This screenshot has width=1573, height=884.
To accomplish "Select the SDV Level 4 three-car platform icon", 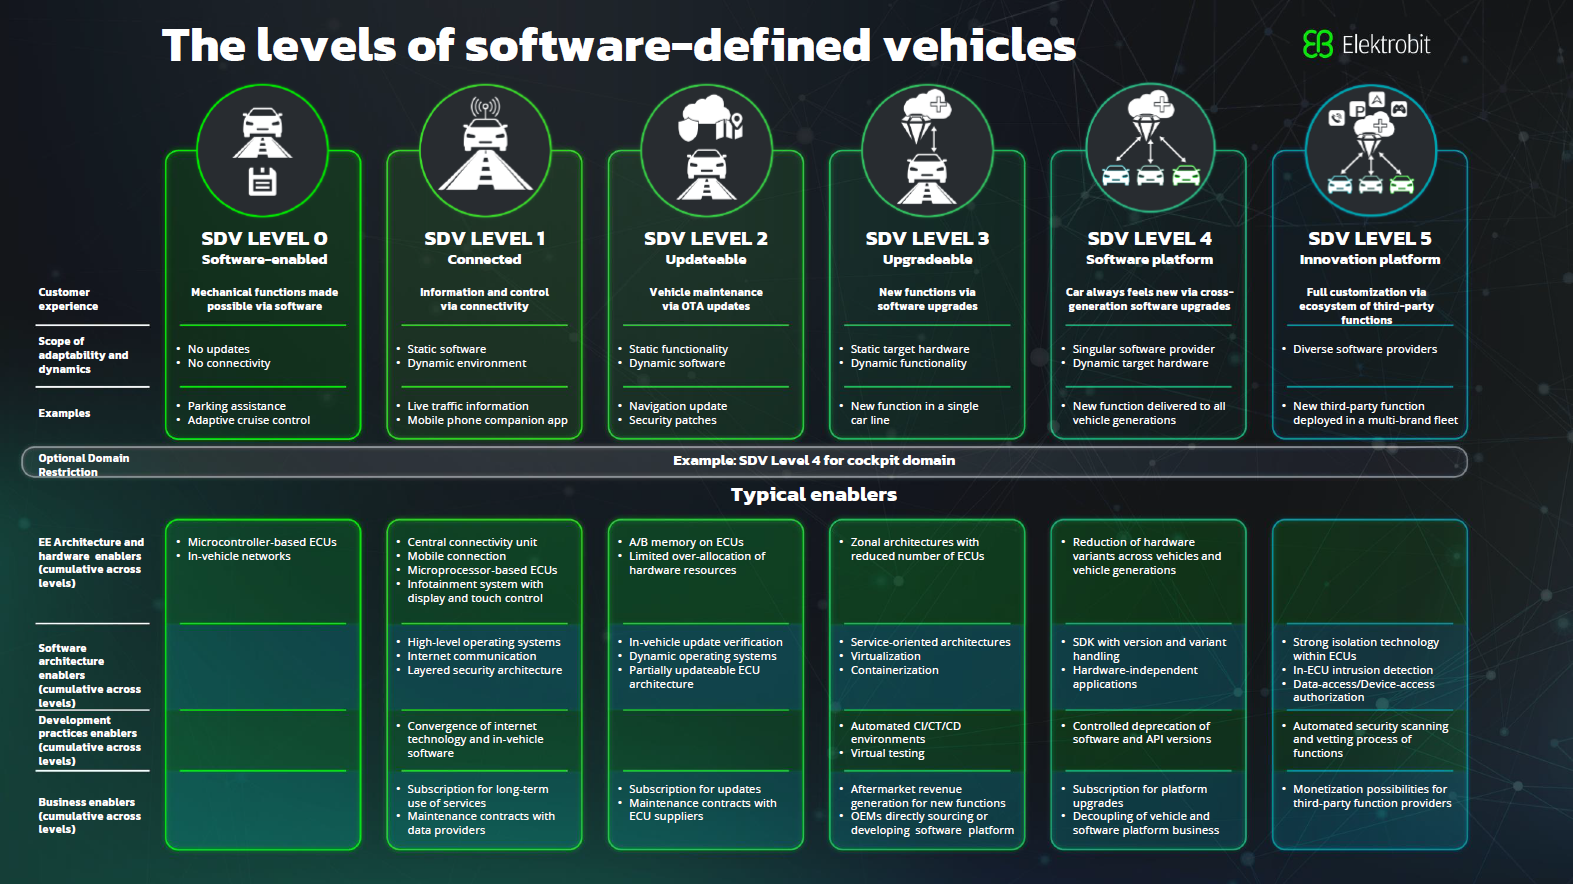I will [x=1150, y=150].
